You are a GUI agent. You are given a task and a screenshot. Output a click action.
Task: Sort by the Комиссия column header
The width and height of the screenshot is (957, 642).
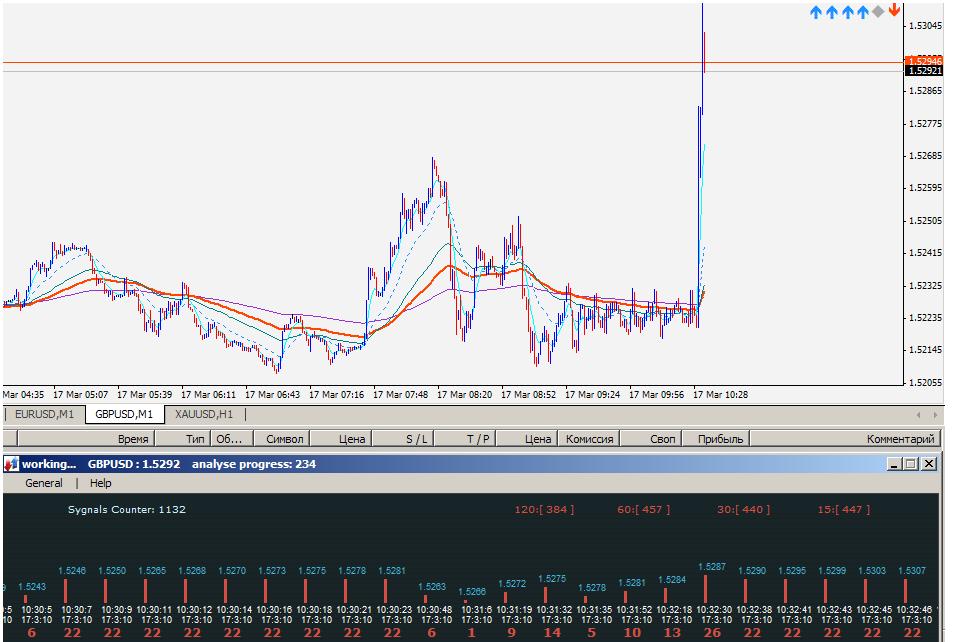590,439
